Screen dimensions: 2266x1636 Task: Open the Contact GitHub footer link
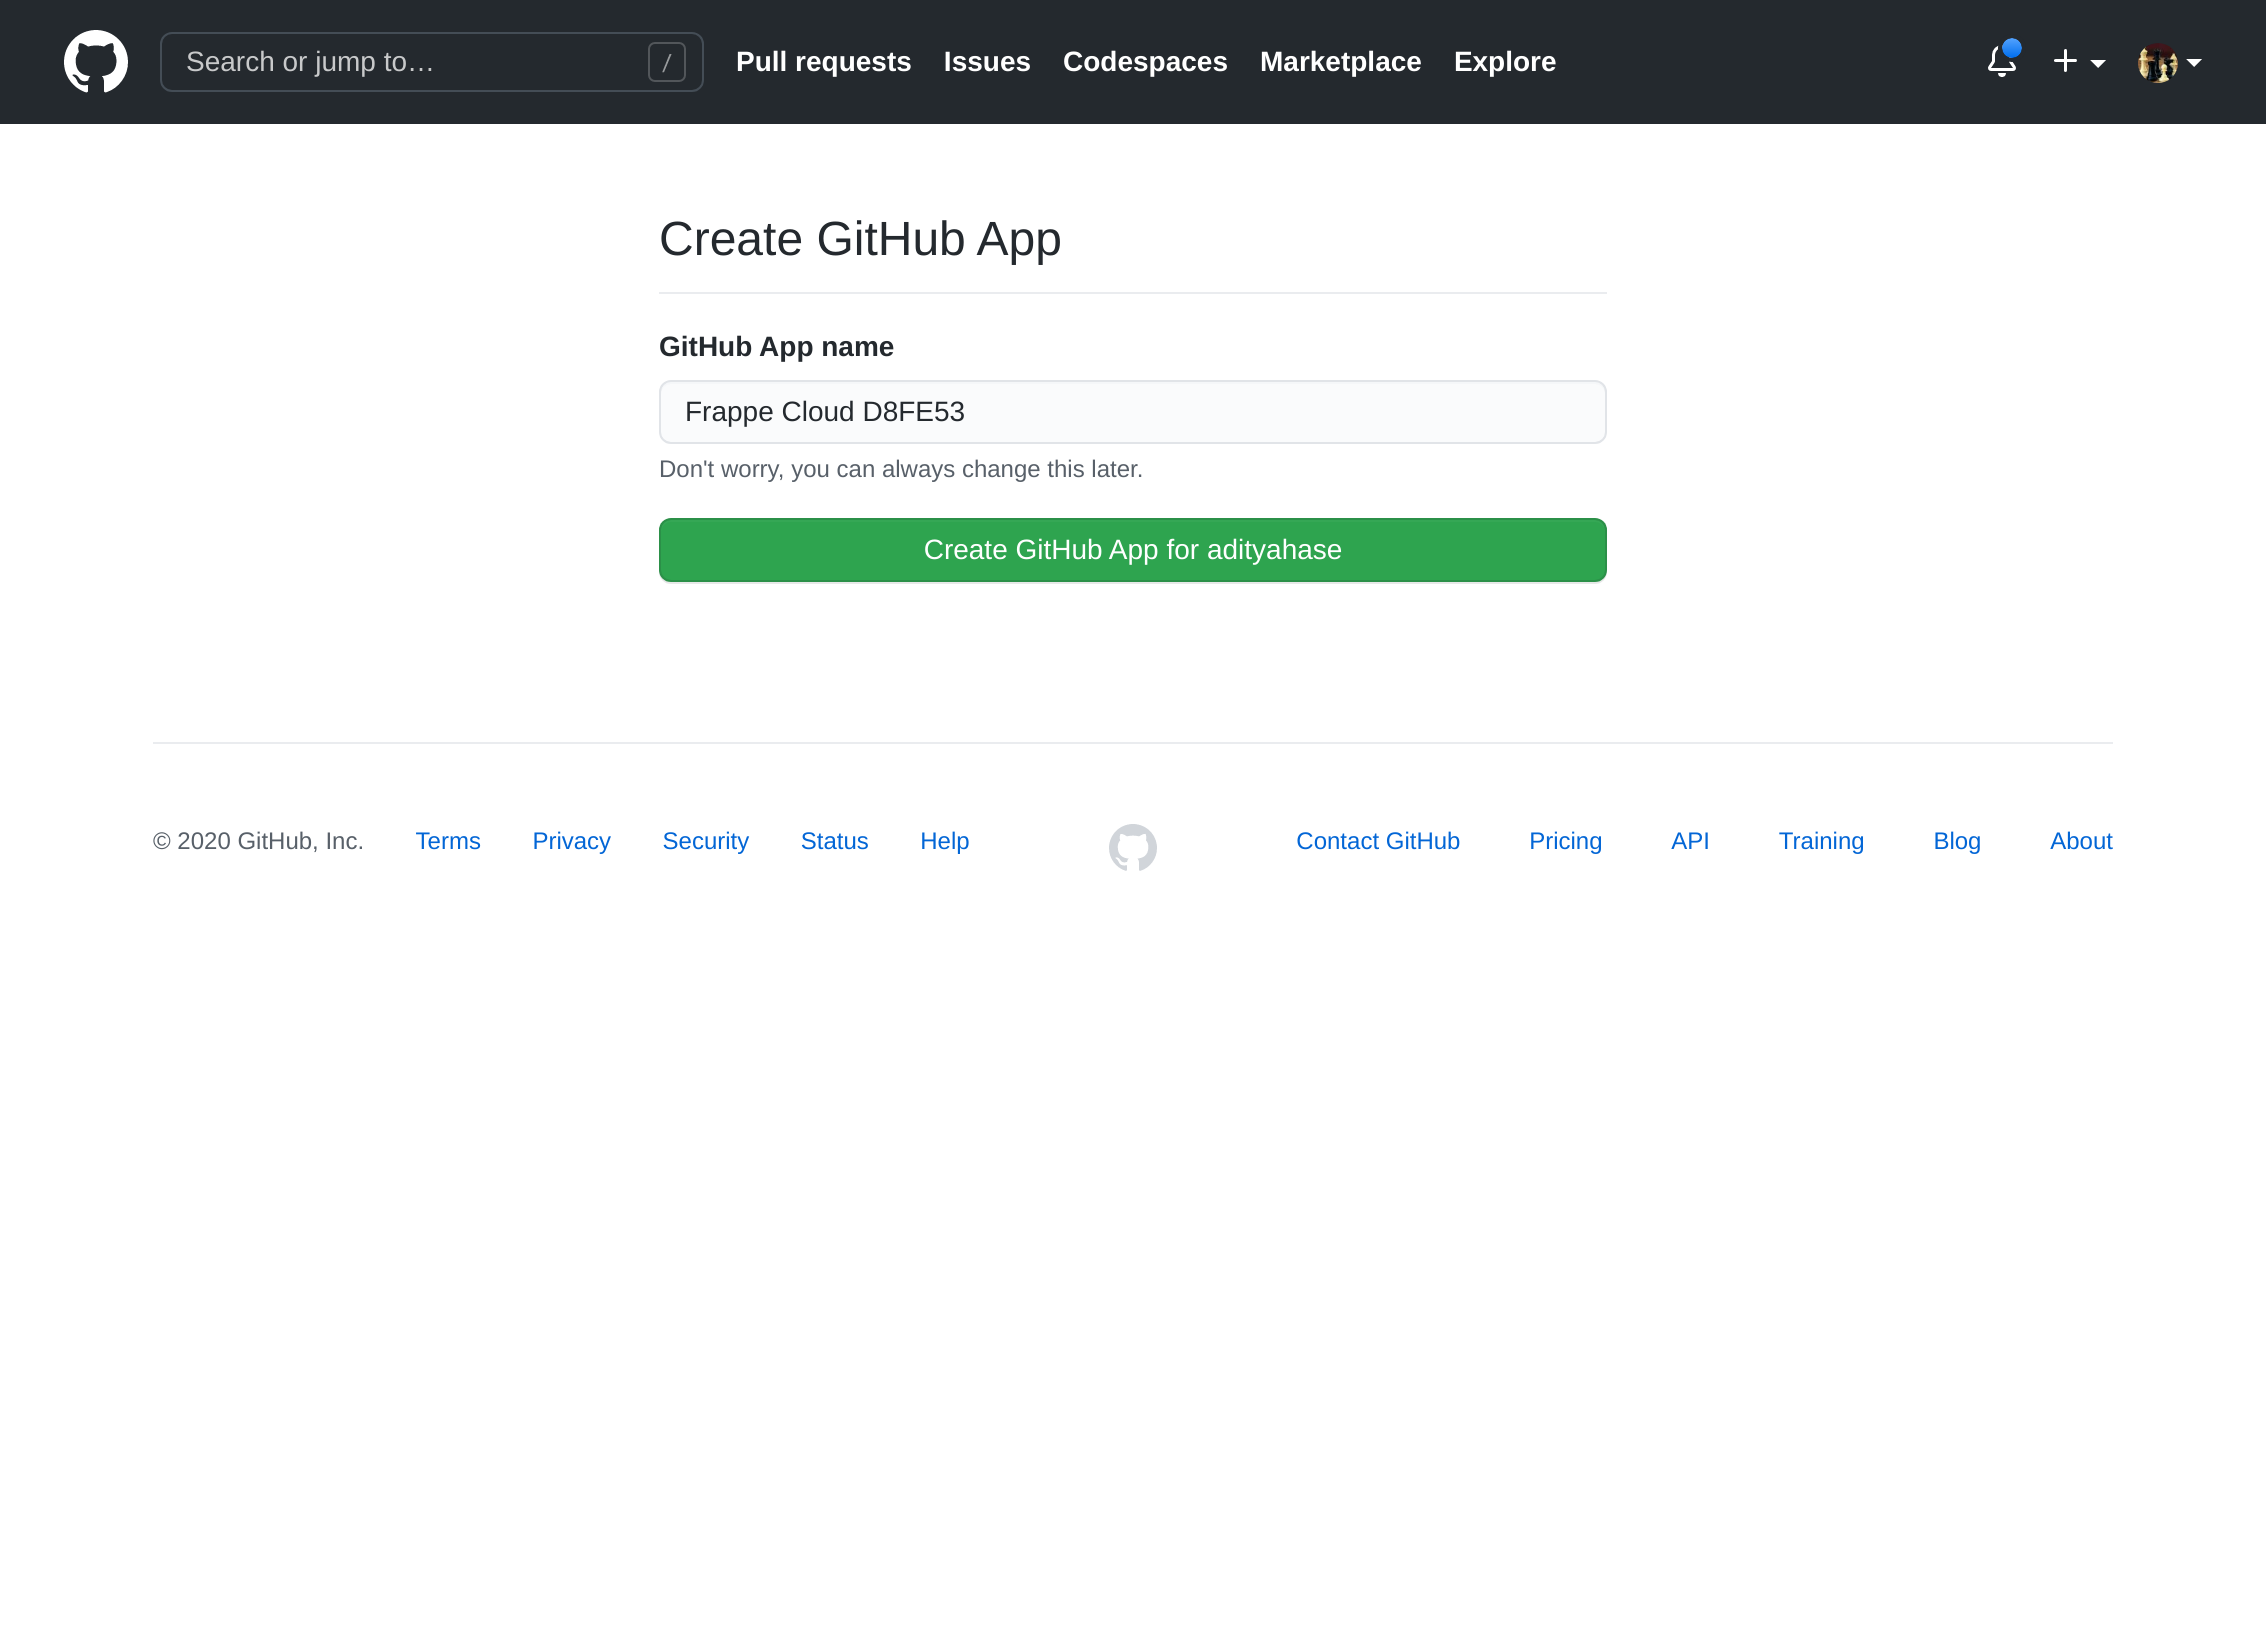click(1378, 841)
